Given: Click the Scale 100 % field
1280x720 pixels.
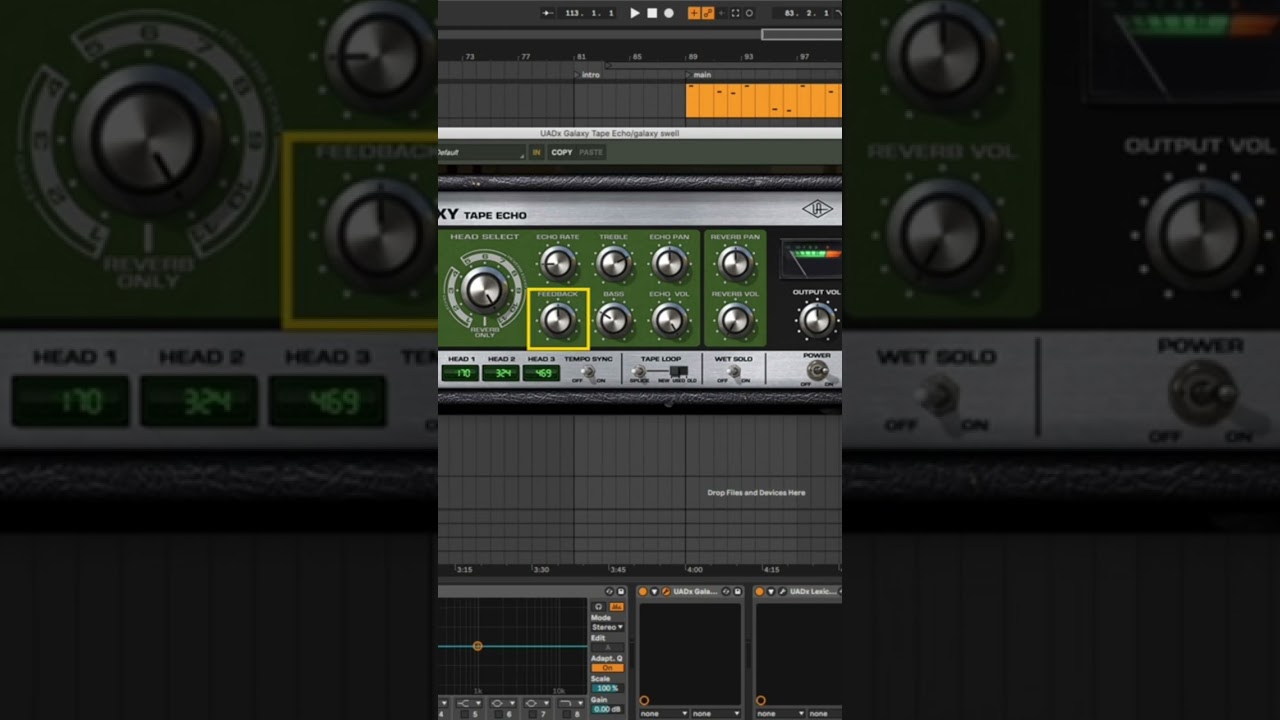Looking at the screenshot, I should click(607, 688).
